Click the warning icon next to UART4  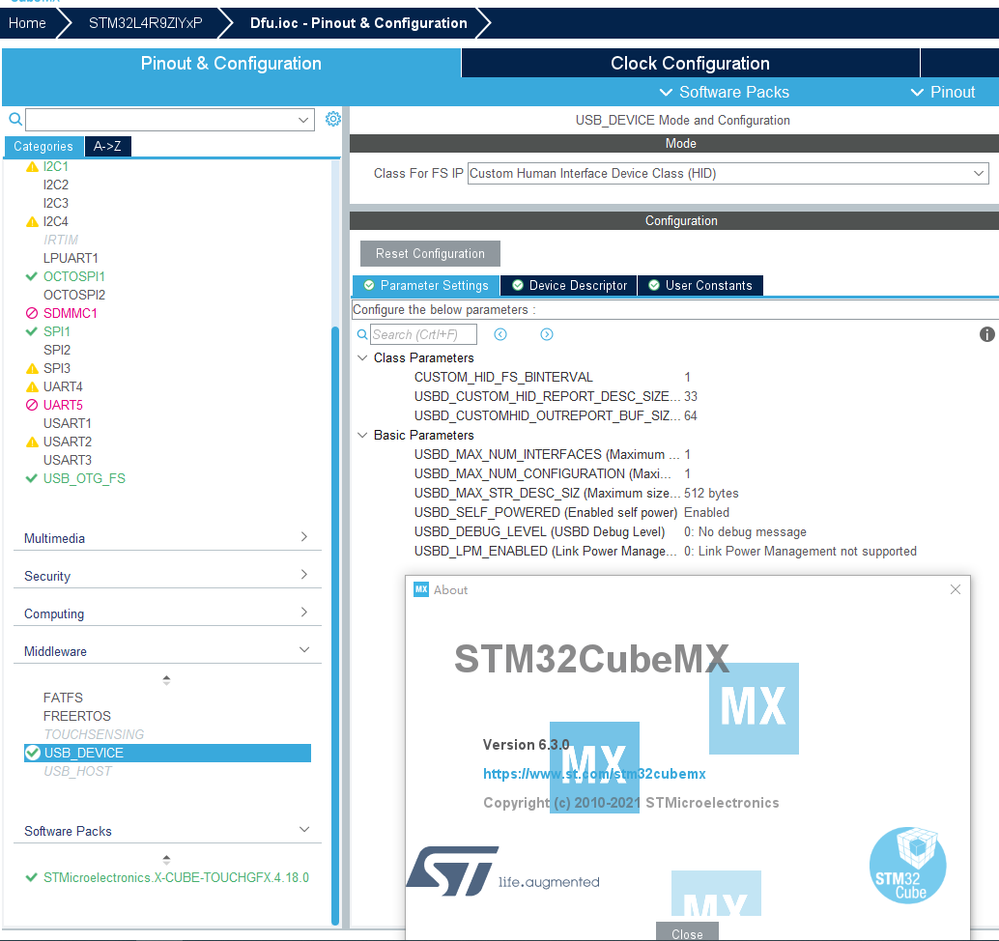32,387
